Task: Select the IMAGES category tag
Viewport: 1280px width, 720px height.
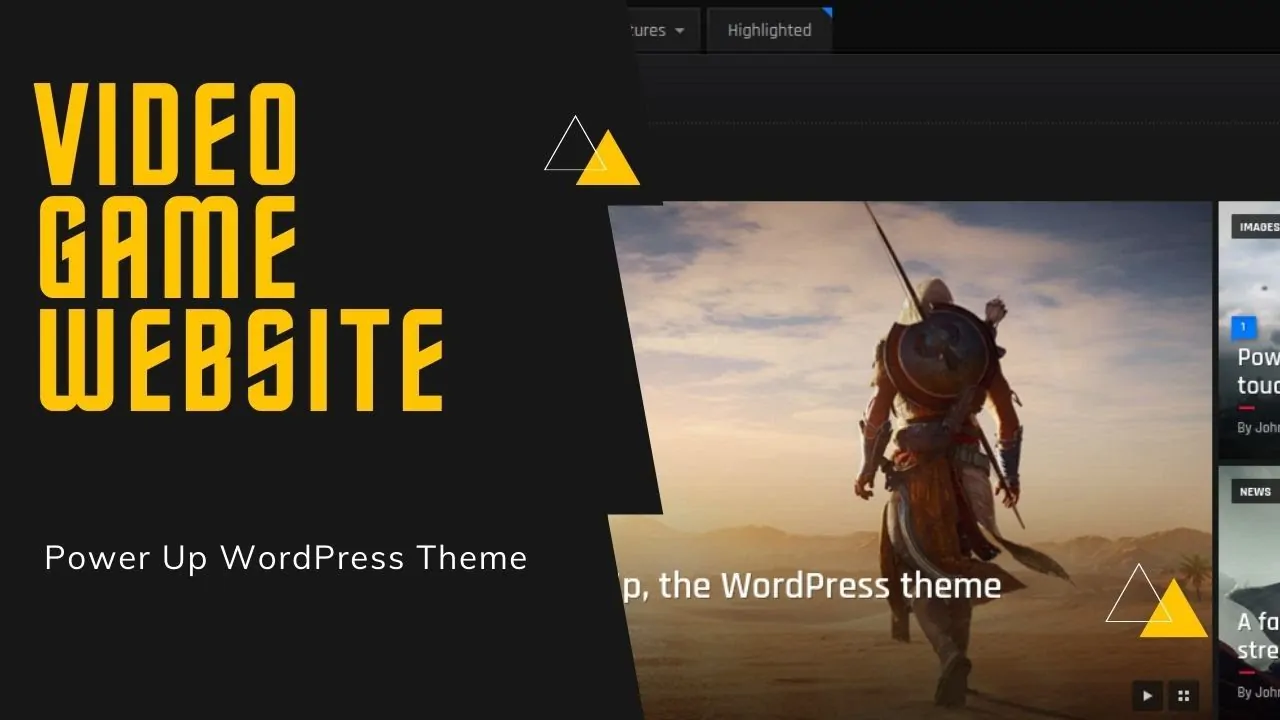Action: point(1257,227)
